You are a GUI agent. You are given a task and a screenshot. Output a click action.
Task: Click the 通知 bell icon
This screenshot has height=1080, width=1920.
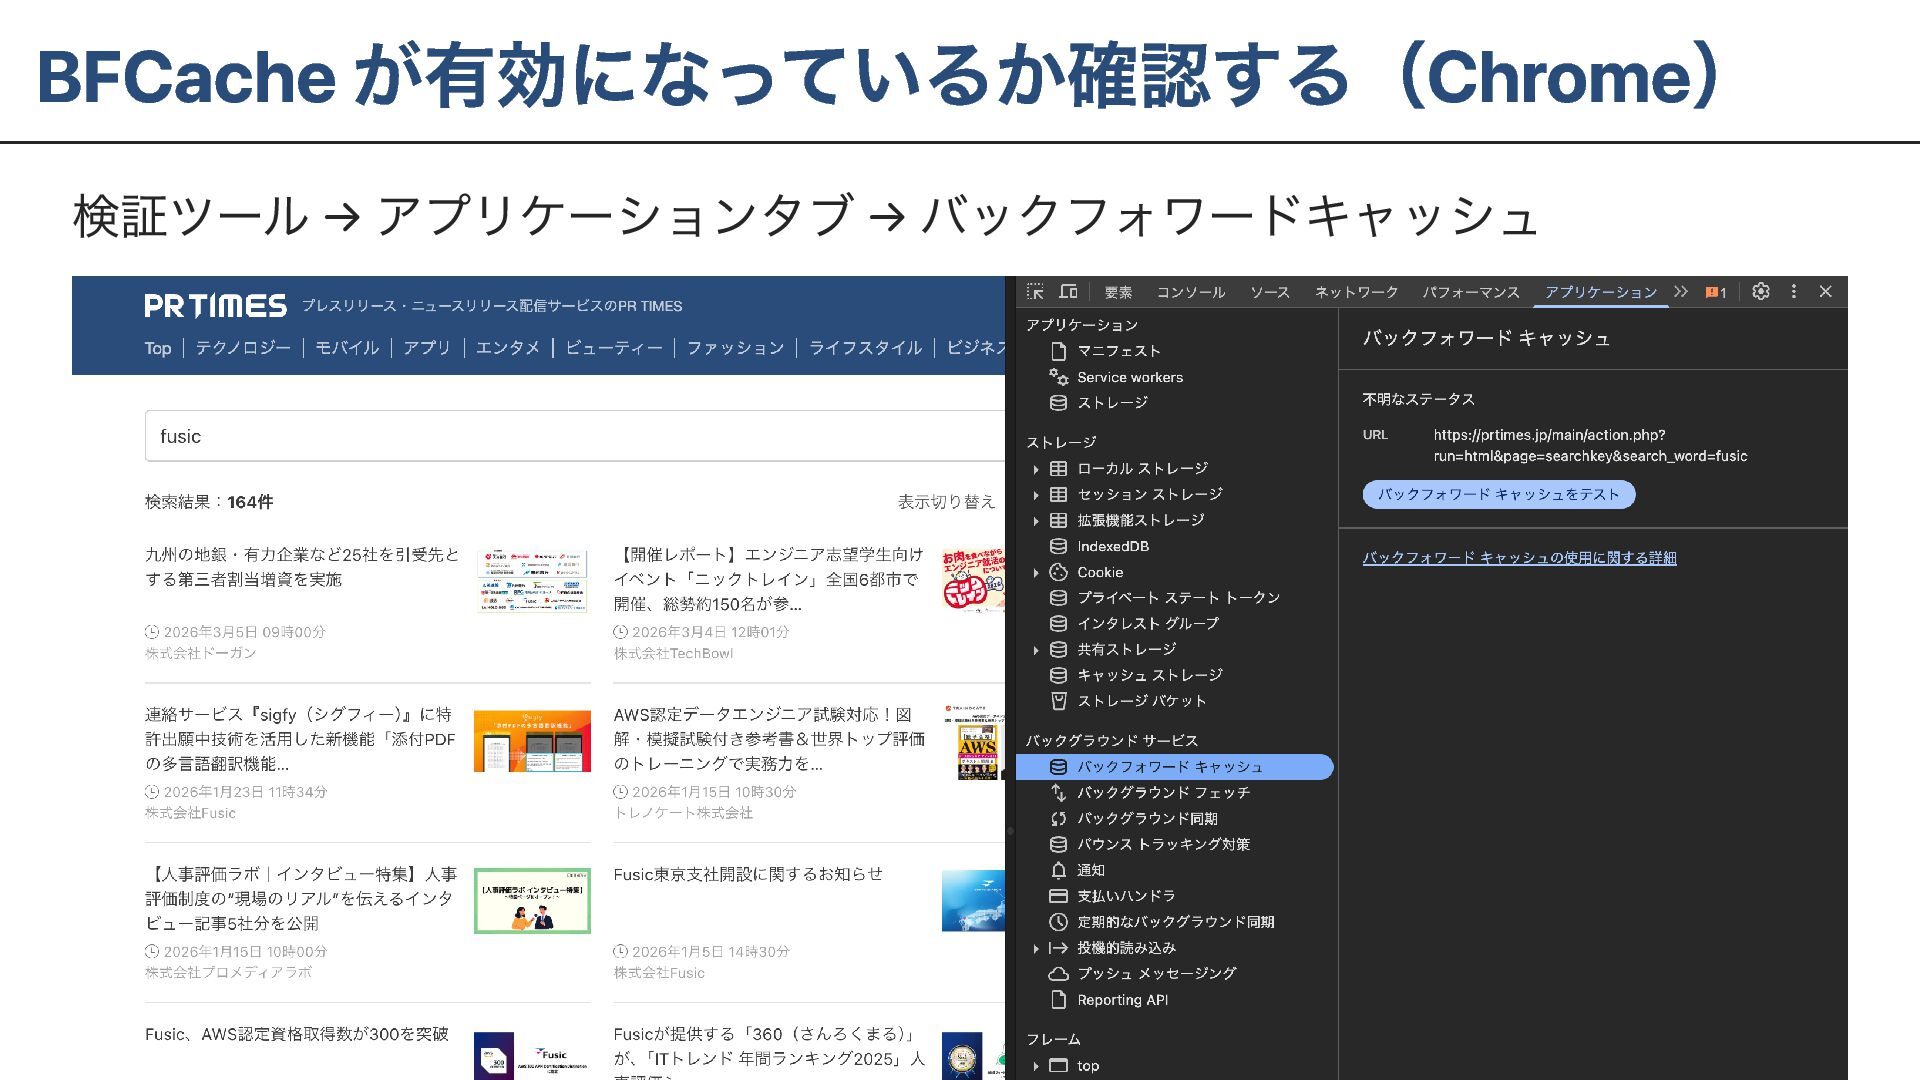pyautogui.click(x=1058, y=870)
